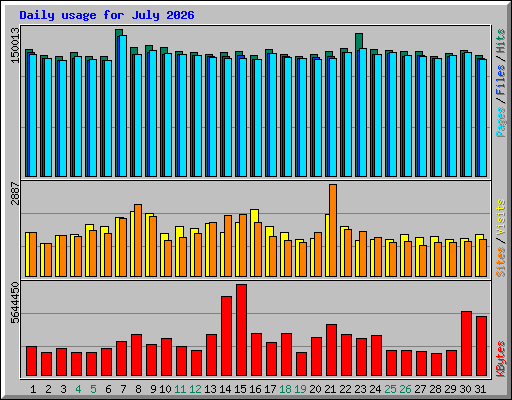Click the red KBytes bar for day 31
The width and height of the screenshot is (512, 400).
tap(482, 346)
